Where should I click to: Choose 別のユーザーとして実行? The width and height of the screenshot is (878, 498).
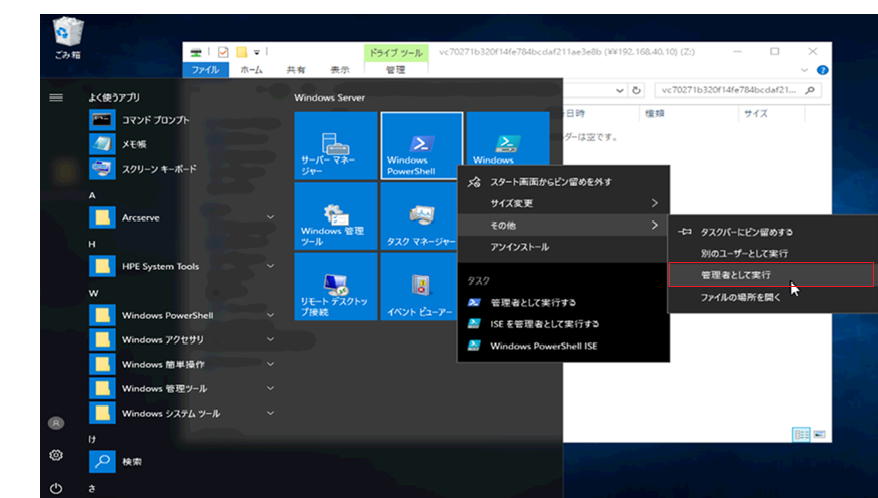773,253
